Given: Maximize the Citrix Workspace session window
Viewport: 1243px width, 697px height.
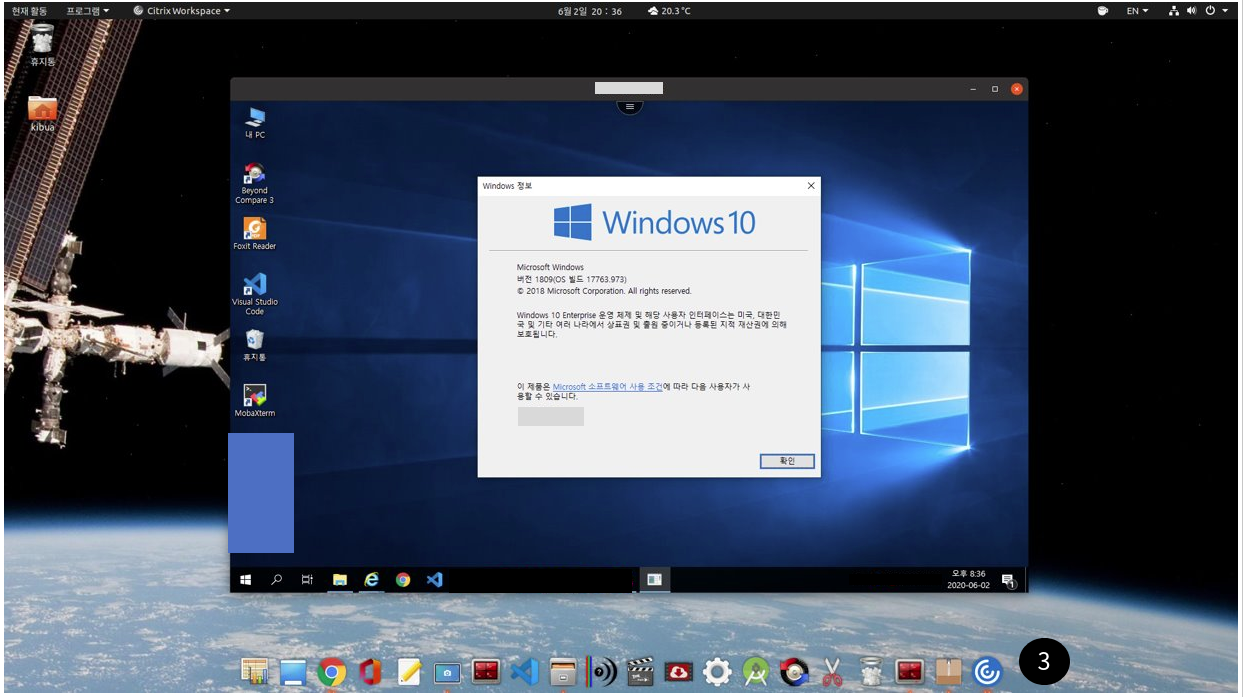Looking at the screenshot, I should point(995,89).
